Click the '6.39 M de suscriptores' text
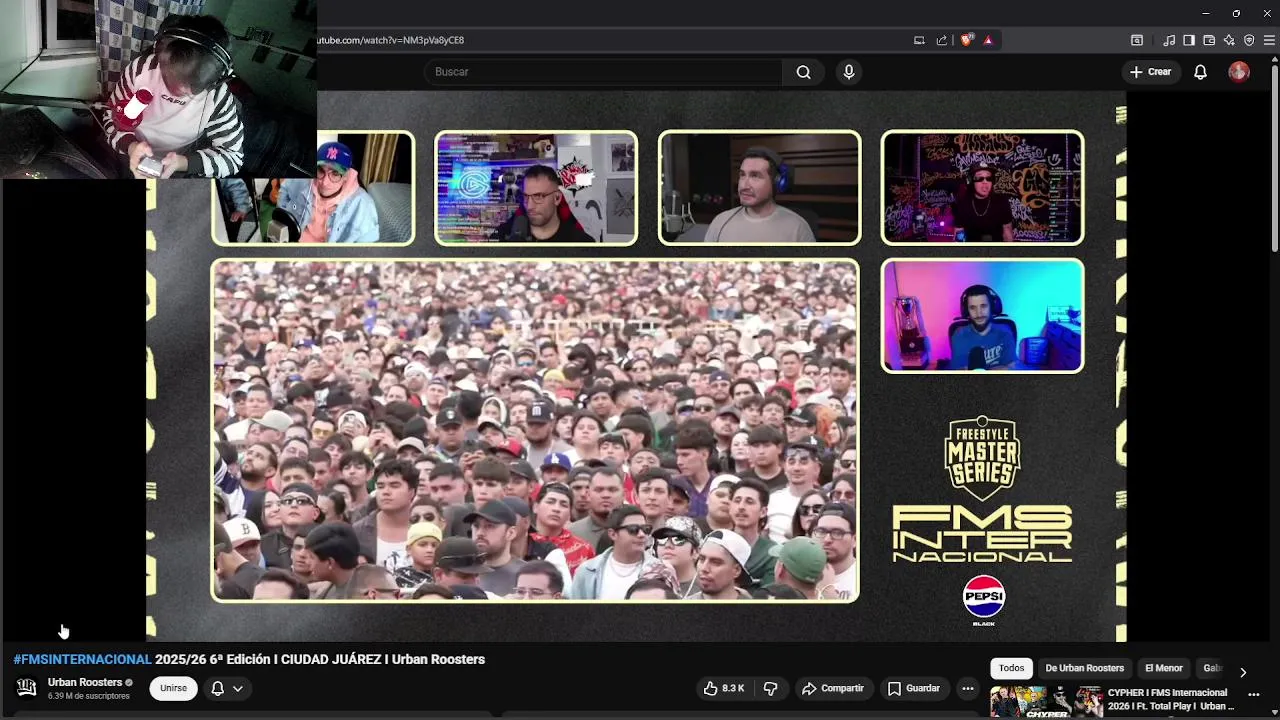Viewport: 1280px width, 720px height. pyautogui.click(x=89, y=696)
